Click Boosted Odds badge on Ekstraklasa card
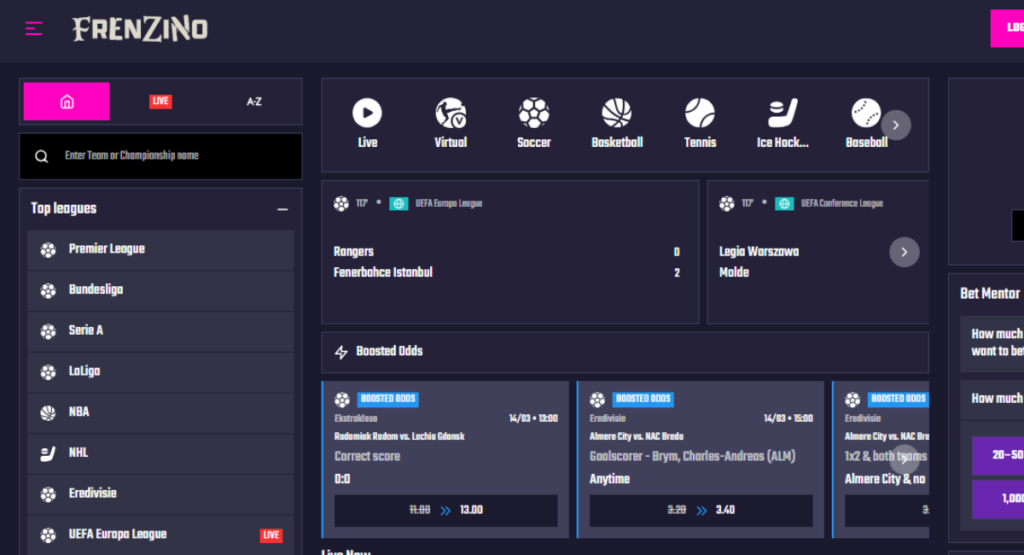This screenshot has height=555, width=1024. pyautogui.click(x=388, y=399)
